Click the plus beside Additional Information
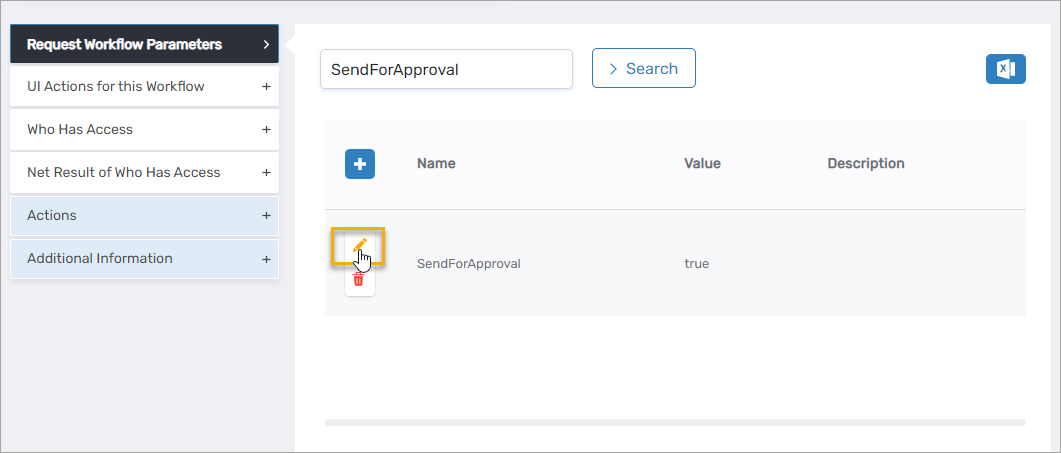This screenshot has width=1061, height=453. tap(266, 259)
